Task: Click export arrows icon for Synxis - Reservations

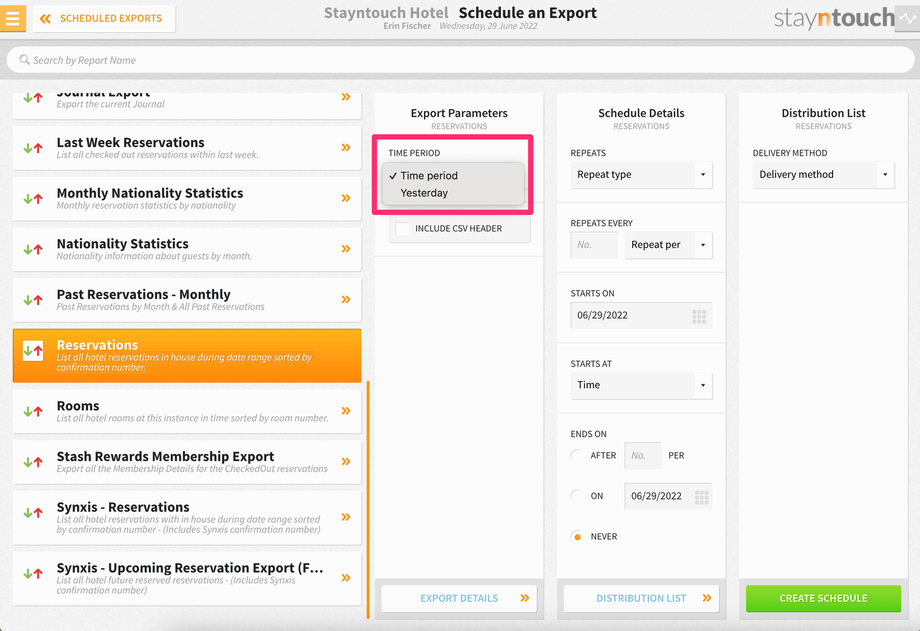Action: pos(33,512)
